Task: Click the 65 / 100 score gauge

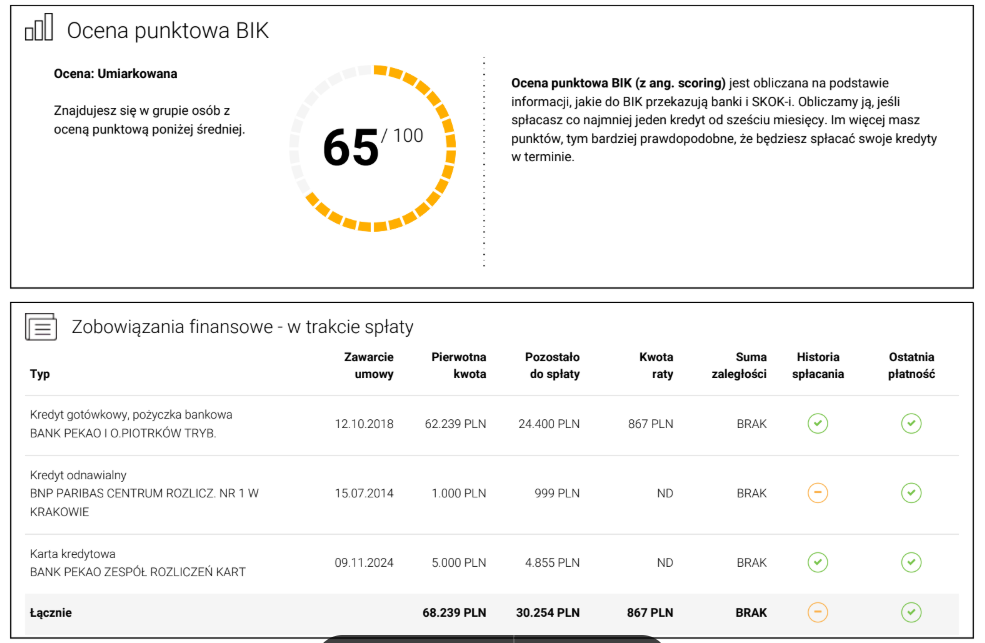Action: pyautogui.click(x=373, y=148)
